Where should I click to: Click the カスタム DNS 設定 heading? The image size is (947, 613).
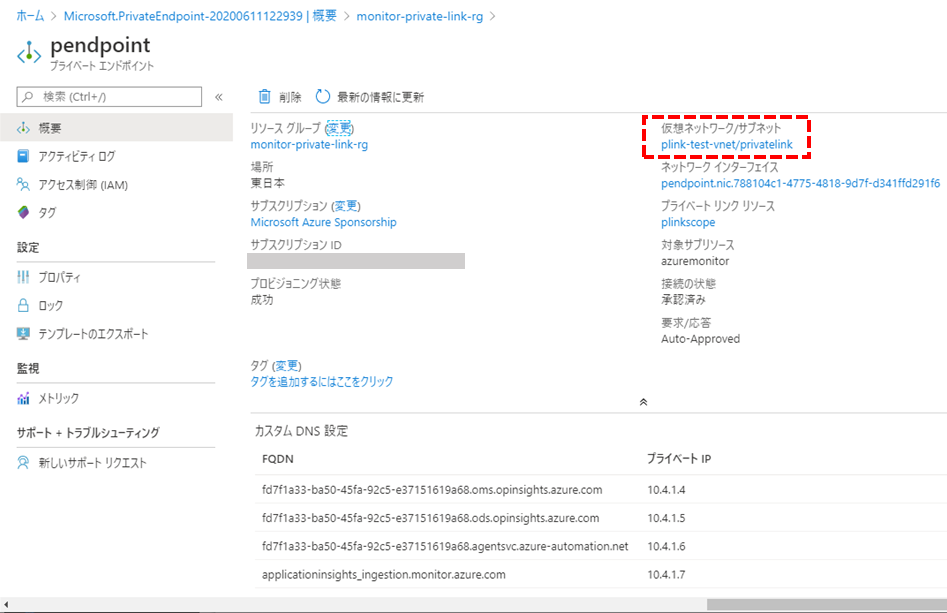(x=301, y=431)
